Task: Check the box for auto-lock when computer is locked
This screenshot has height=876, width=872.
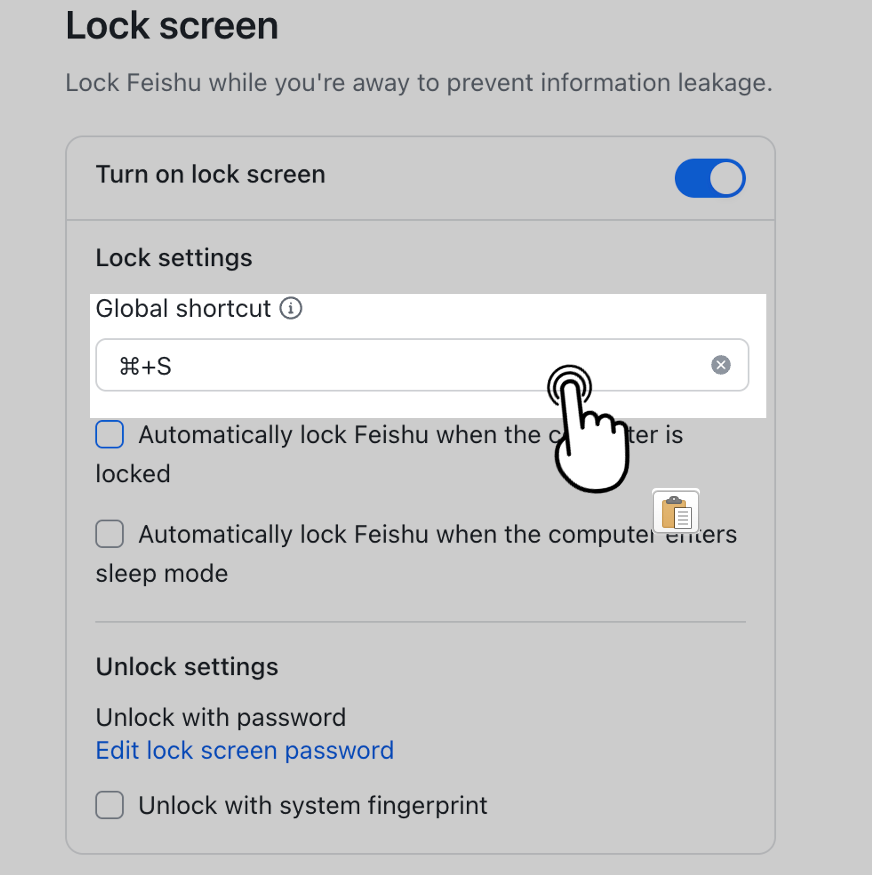Action: [x=110, y=435]
